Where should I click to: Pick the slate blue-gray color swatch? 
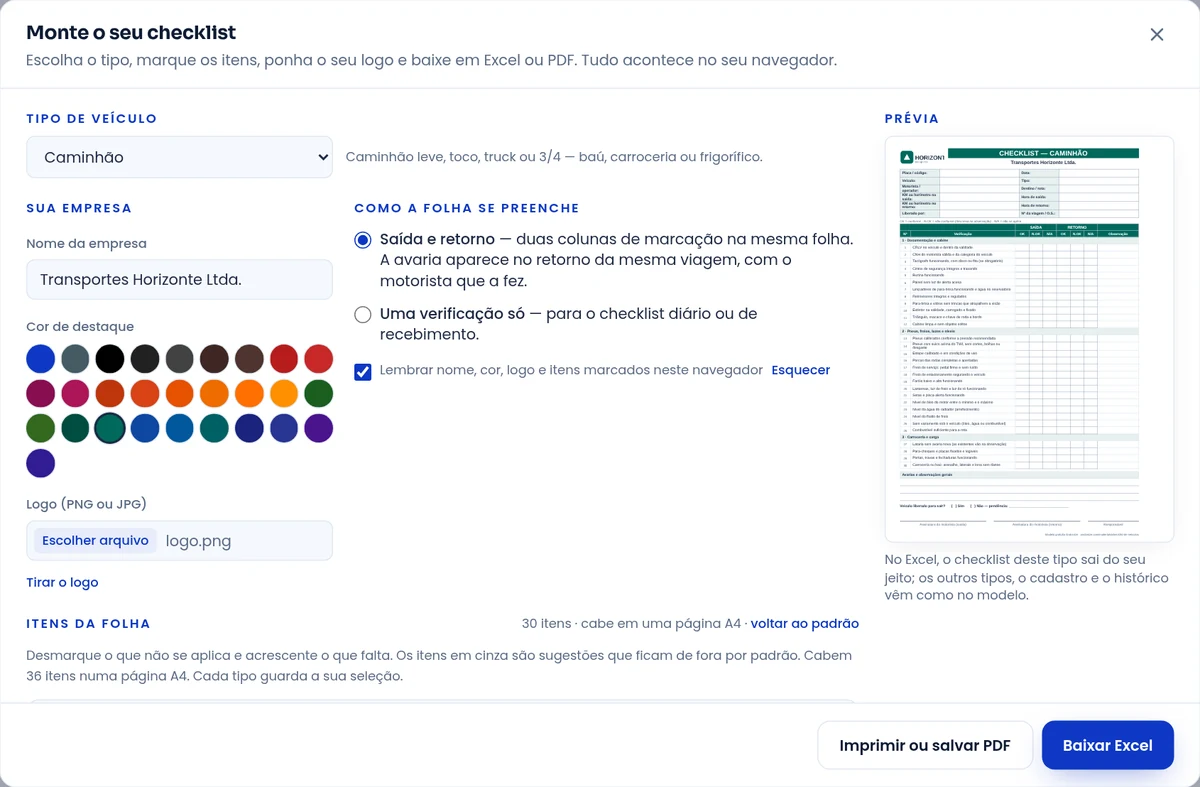75,359
